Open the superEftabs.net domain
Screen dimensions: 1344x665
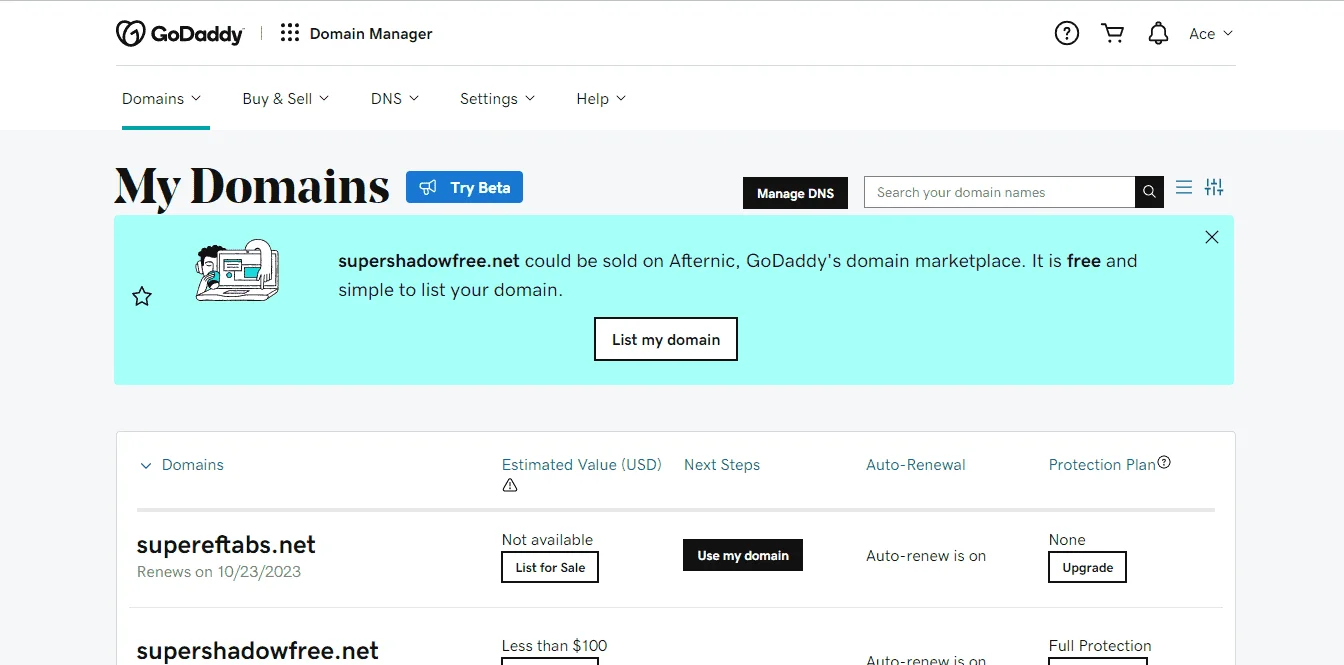226,545
